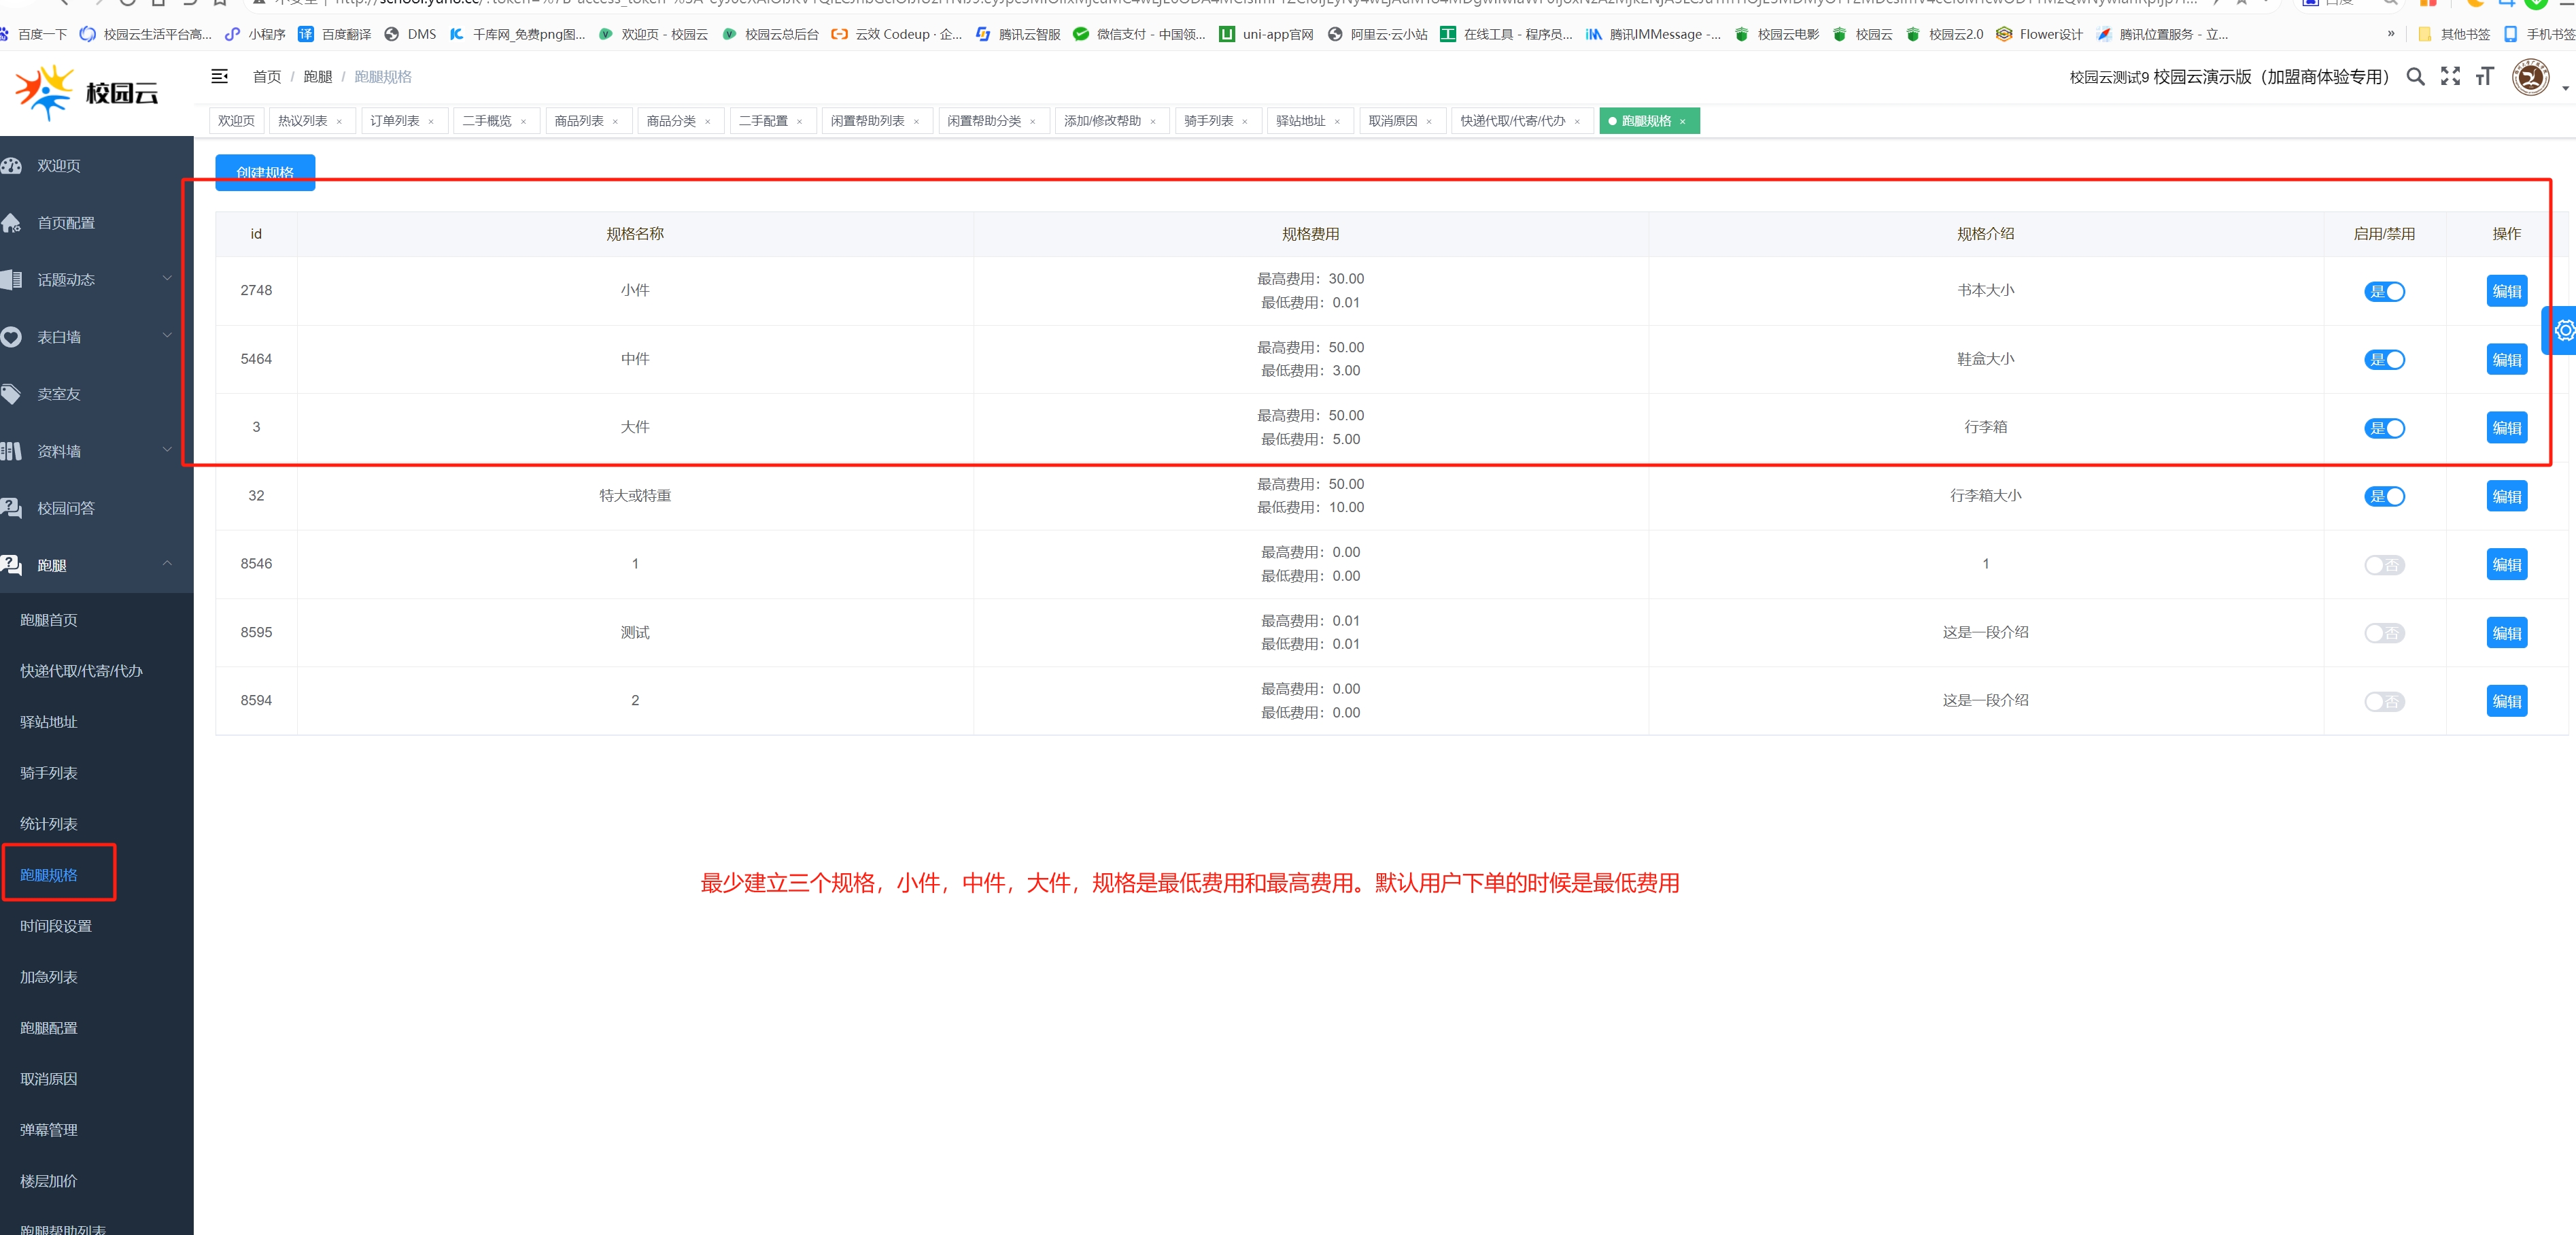The width and height of the screenshot is (2576, 1235).
Task: Close the 二手概览 tab
Action: point(523,122)
